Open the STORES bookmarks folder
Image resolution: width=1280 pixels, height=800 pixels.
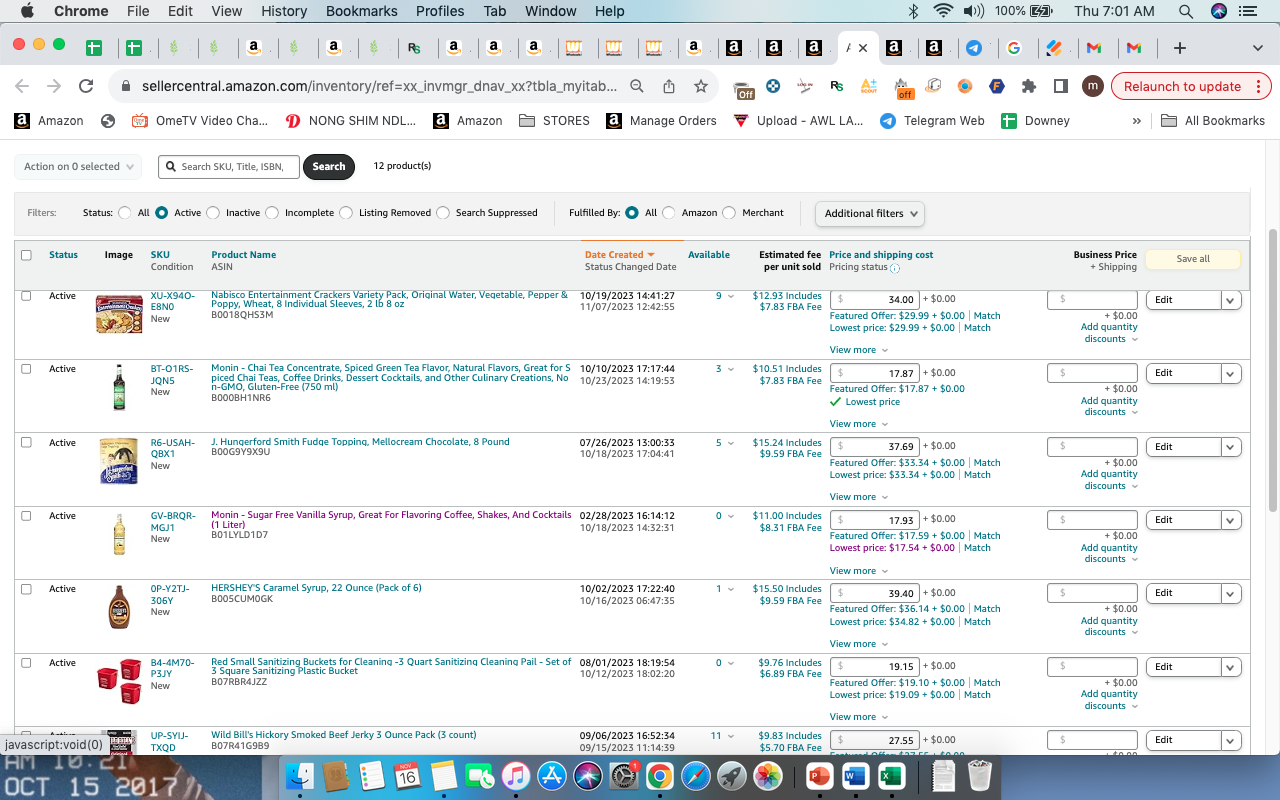point(555,120)
